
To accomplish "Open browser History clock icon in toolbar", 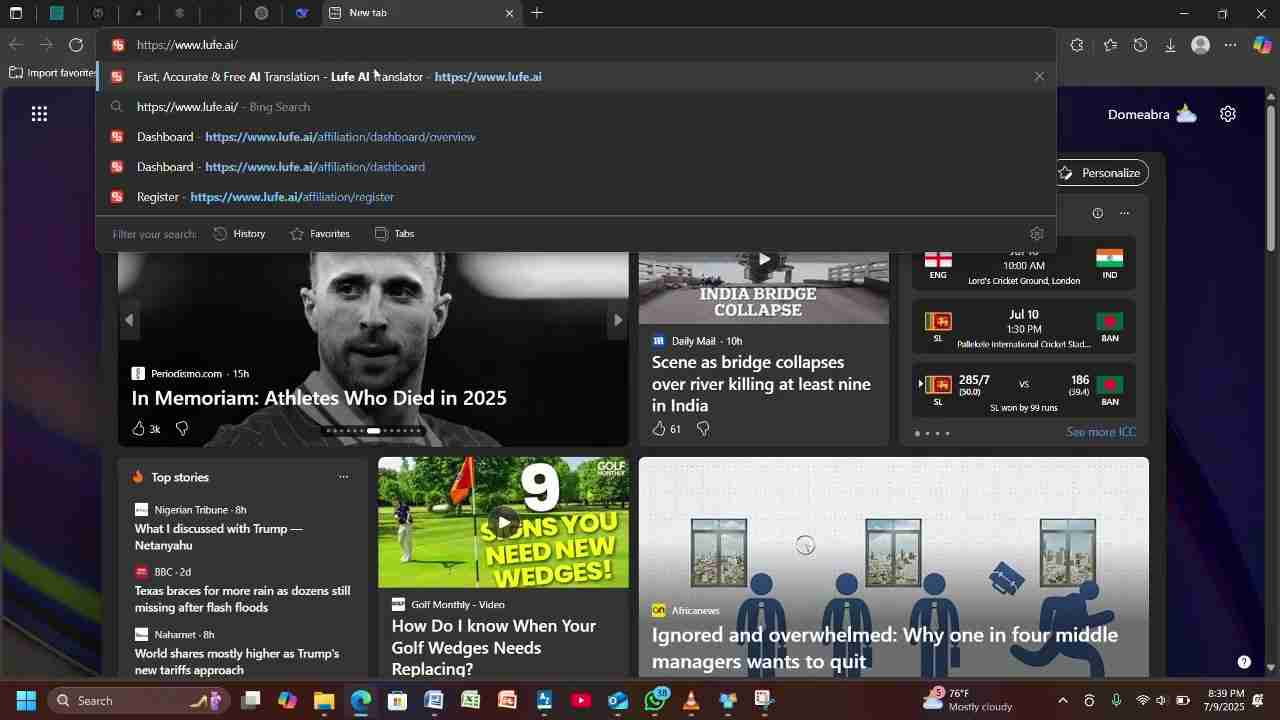I will pos(1141,45).
